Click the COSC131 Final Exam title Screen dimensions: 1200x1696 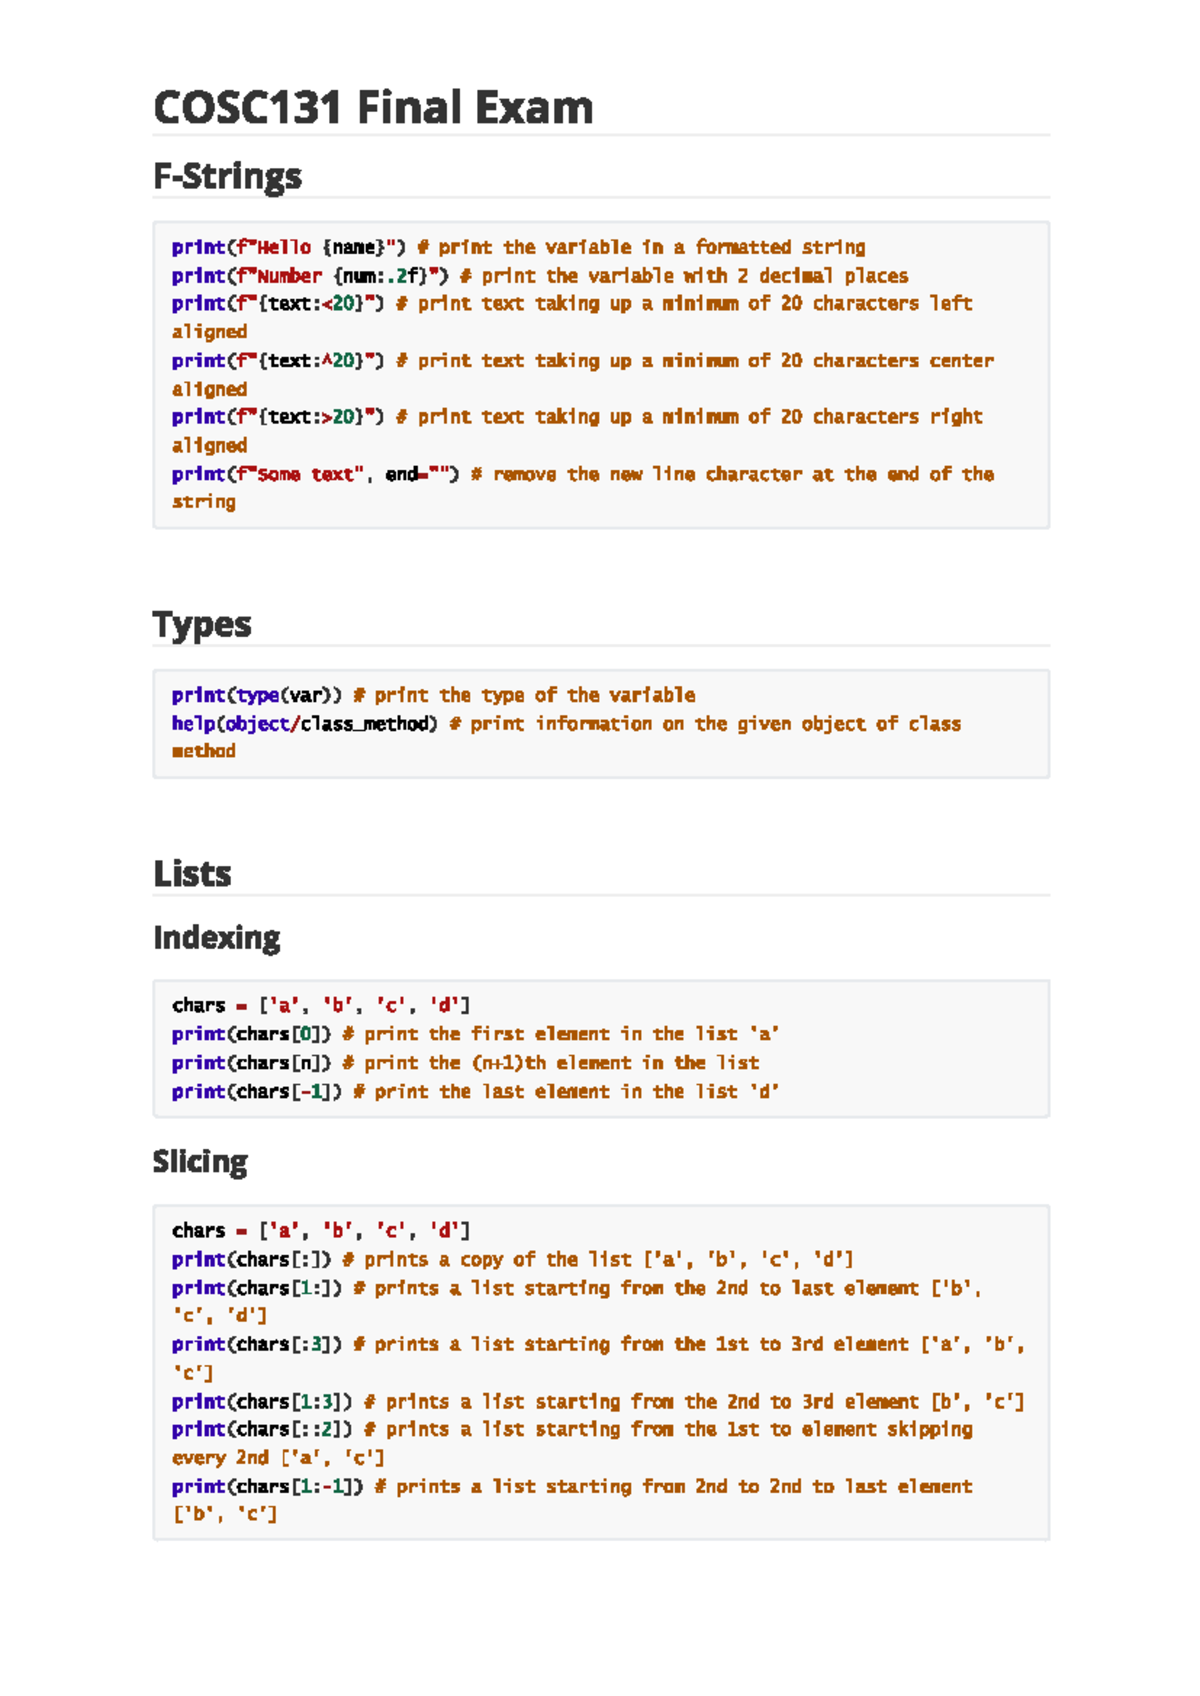(373, 108)
